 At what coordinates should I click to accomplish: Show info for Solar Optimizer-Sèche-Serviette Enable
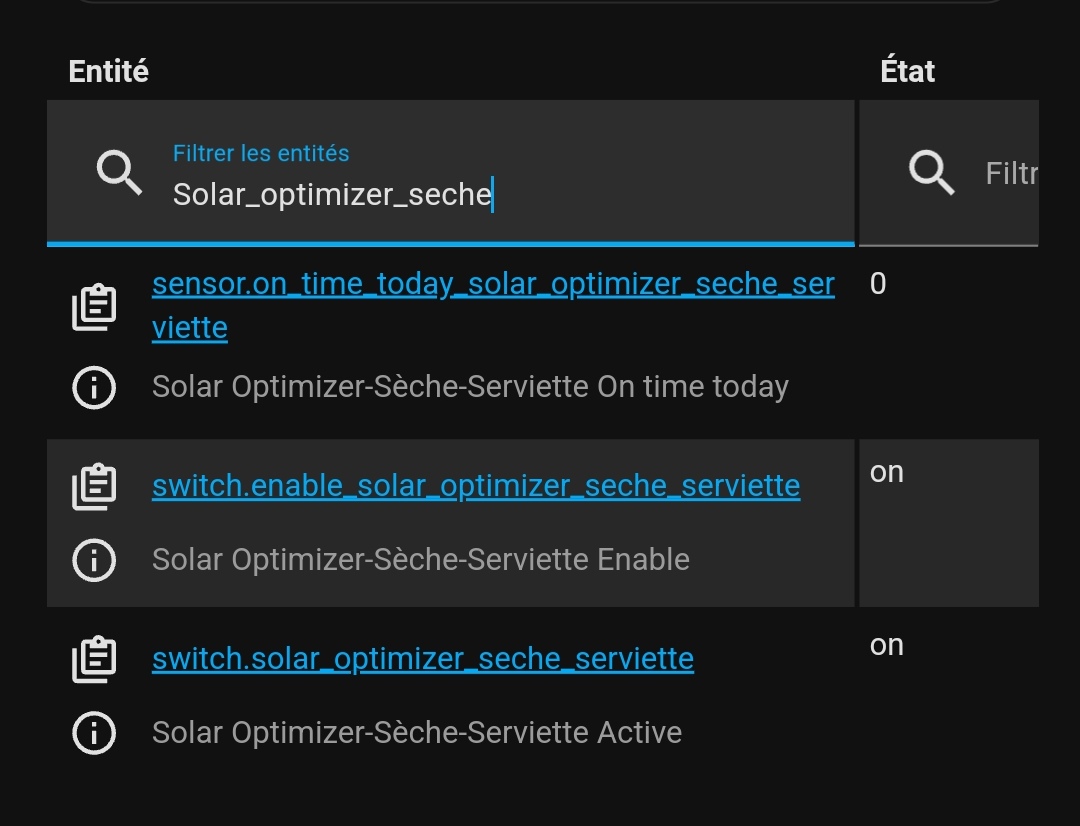click(x=94, y=559)
